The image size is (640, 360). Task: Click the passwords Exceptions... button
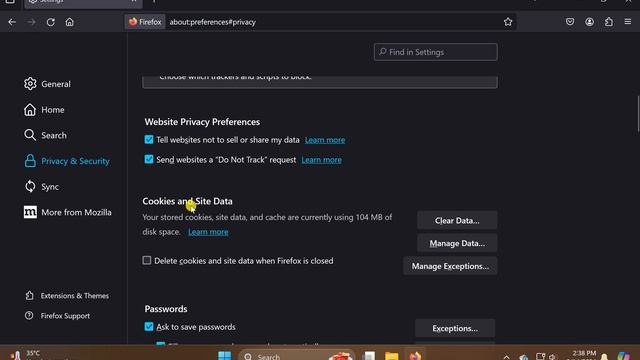click(x=455, y=328)
